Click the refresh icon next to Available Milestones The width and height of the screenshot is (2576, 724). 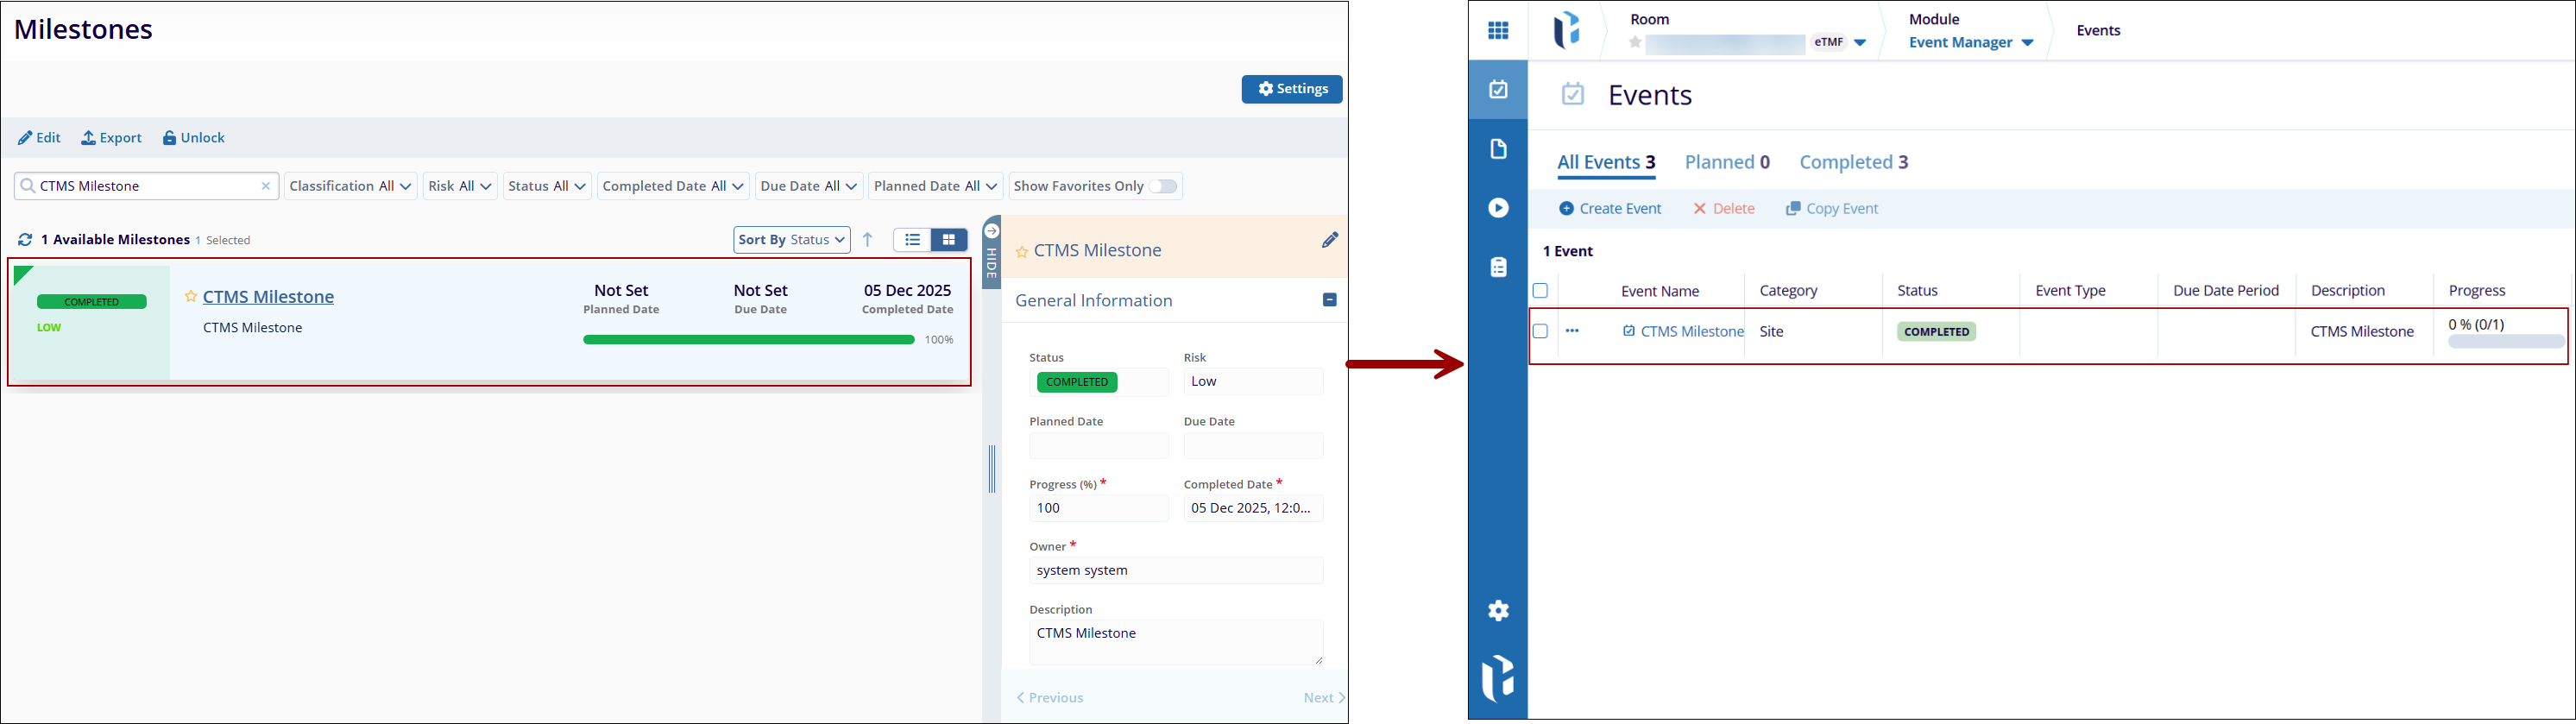[x=25, y=240]
